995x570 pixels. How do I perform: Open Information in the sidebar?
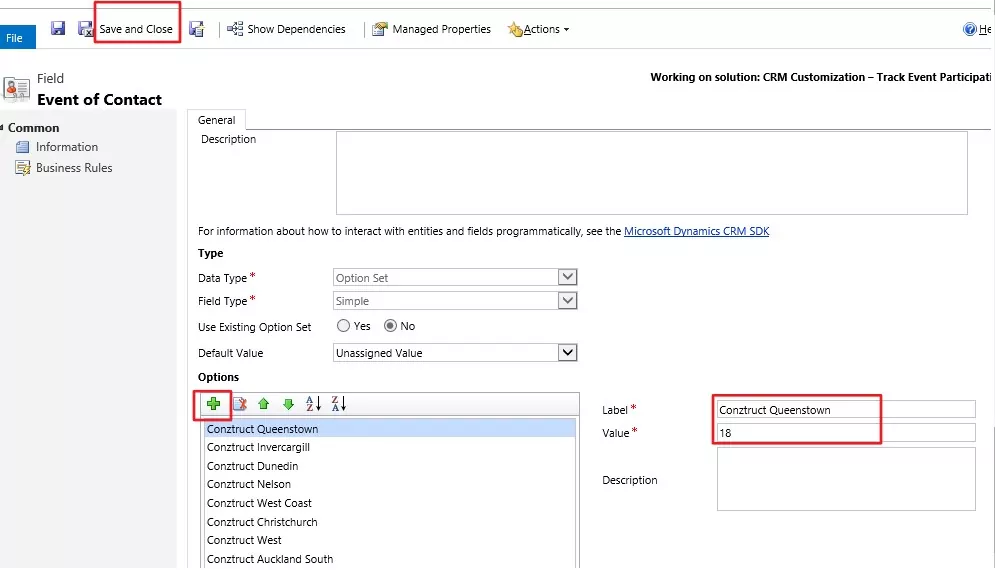click(x=67, y=147)
